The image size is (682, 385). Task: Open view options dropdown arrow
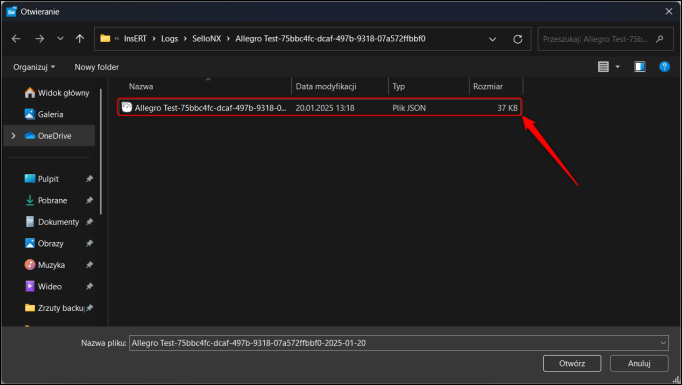(x=617, y=67)
